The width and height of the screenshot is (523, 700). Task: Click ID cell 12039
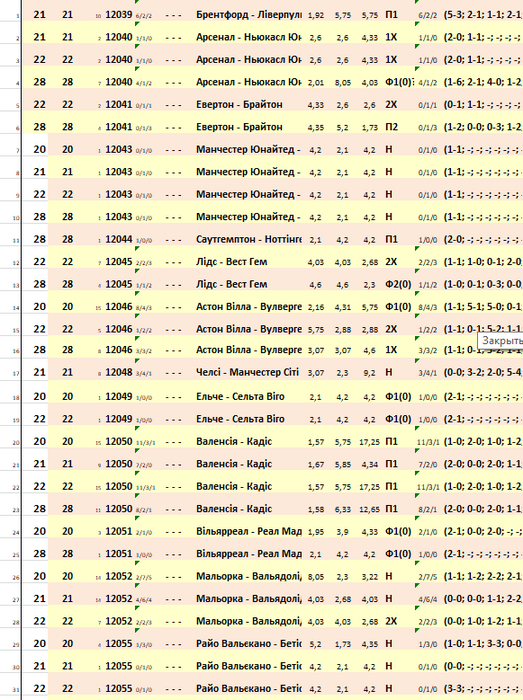[x=119, y=15]
